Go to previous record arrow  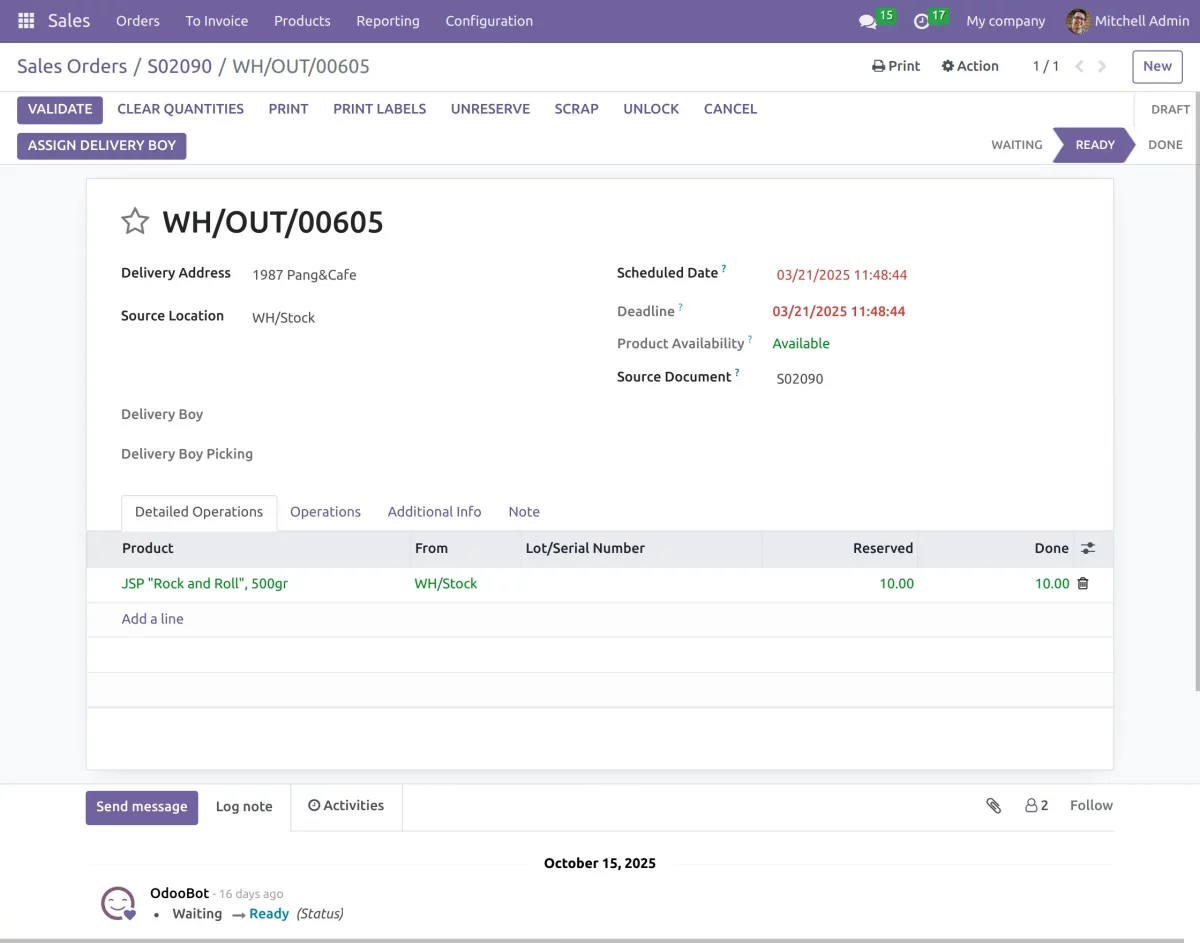click(1079, 67)
